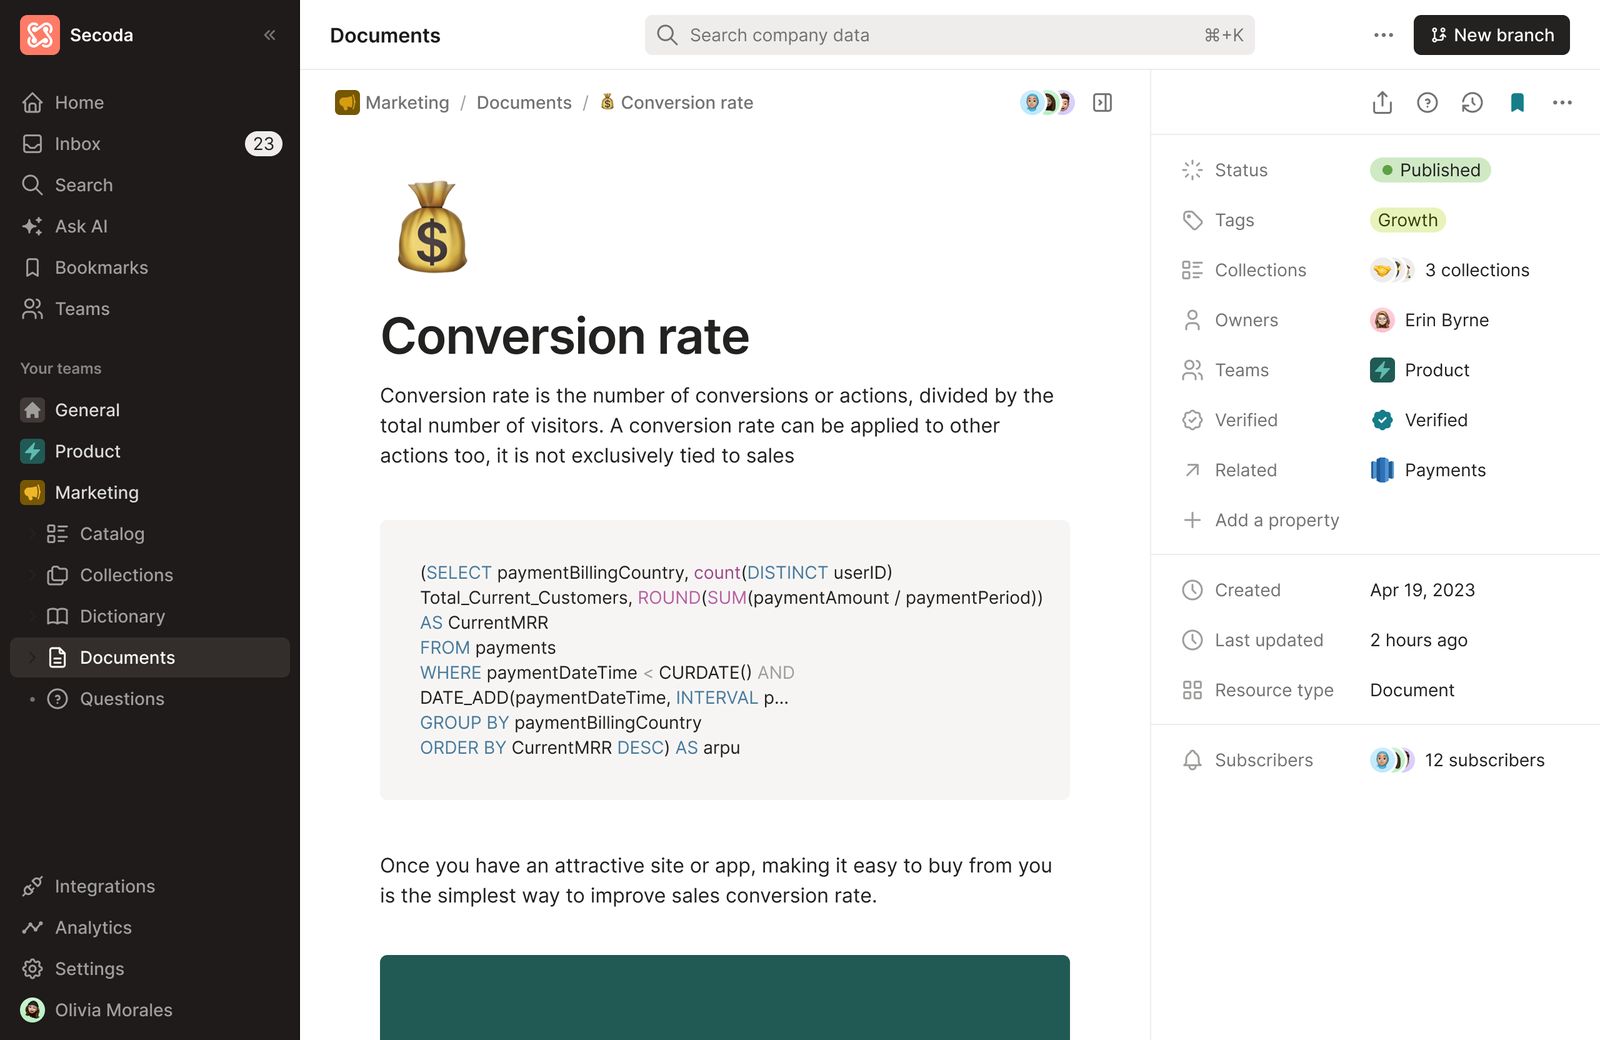This screenshot has height=1040, width=1600.
Task: Click the New branch button
Action: click(x=1491, y=35)
